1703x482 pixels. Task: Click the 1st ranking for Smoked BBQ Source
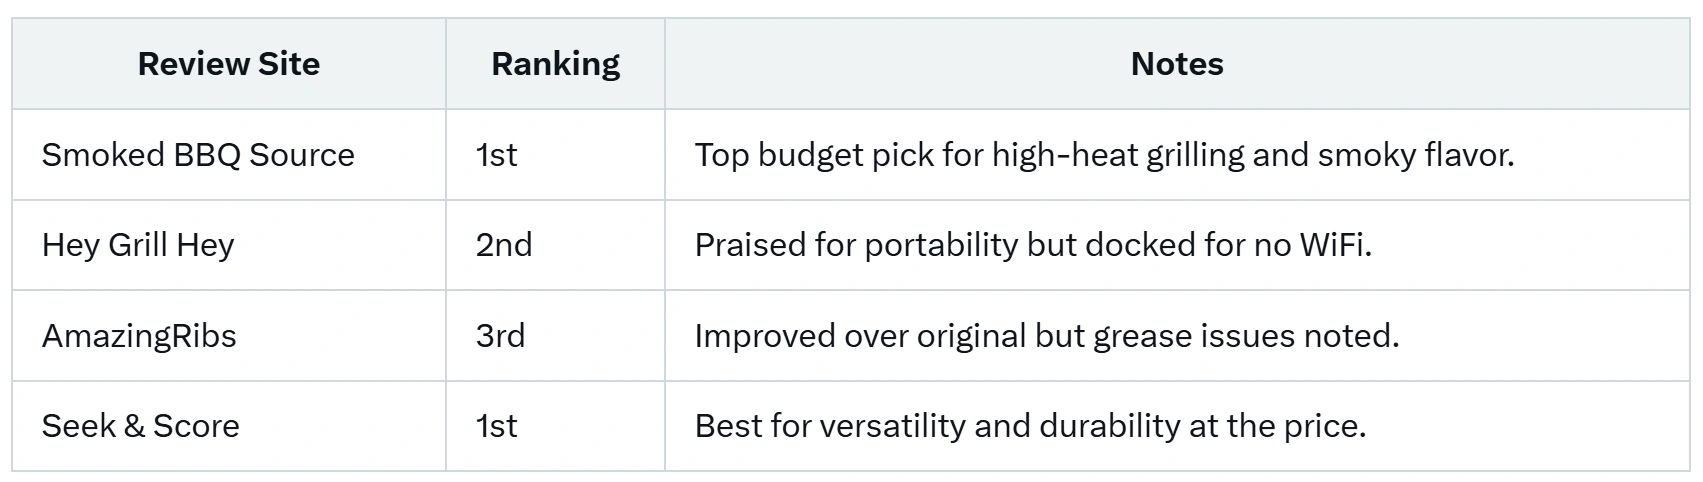click(497, 155)
